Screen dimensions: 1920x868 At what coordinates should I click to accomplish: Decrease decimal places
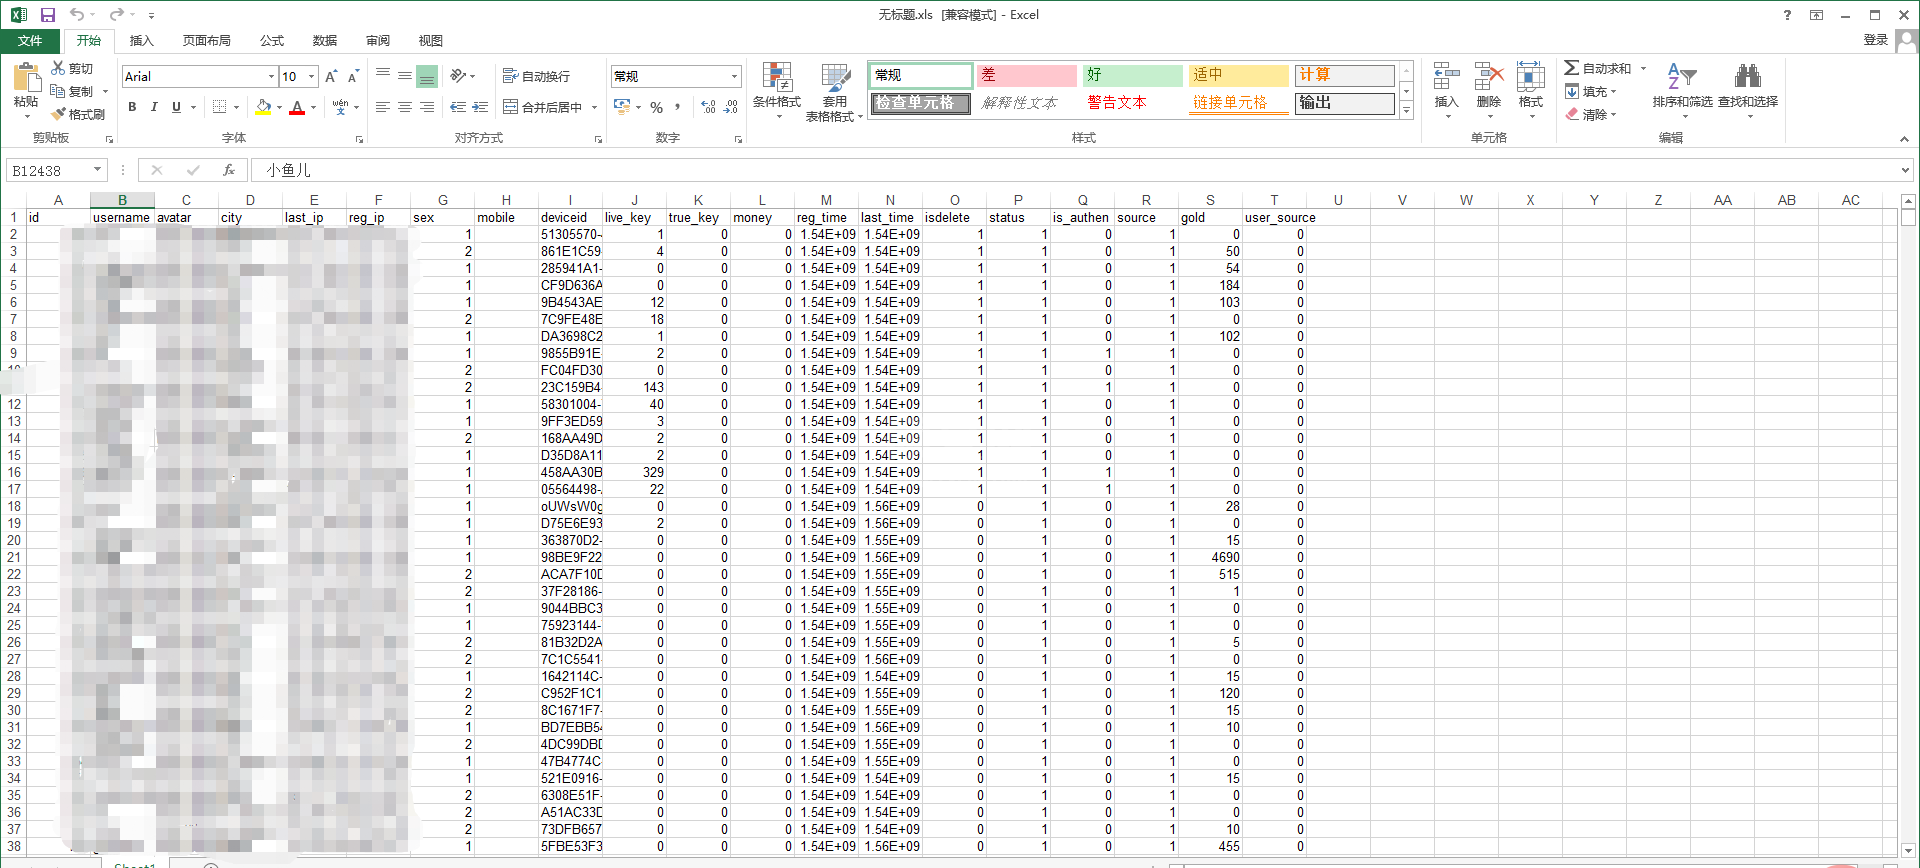(731, 107)
